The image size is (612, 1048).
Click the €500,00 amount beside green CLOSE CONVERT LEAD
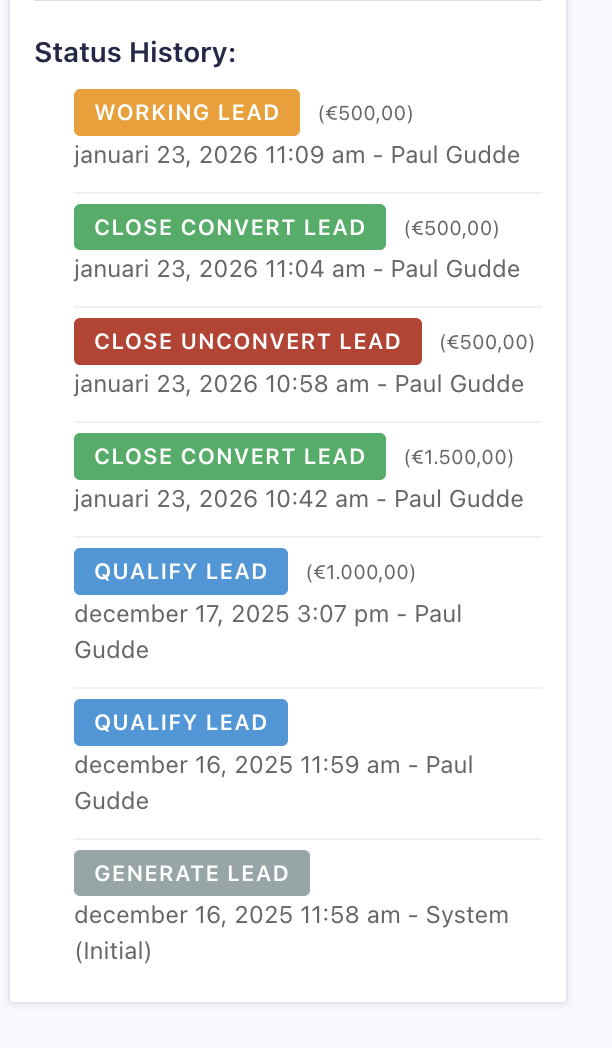pos(452,228)
